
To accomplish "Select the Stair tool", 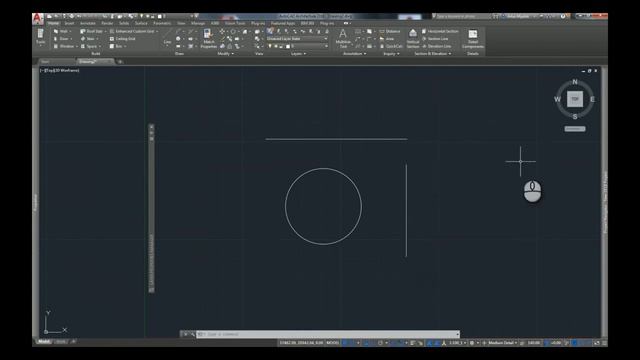I will [88, 39].
